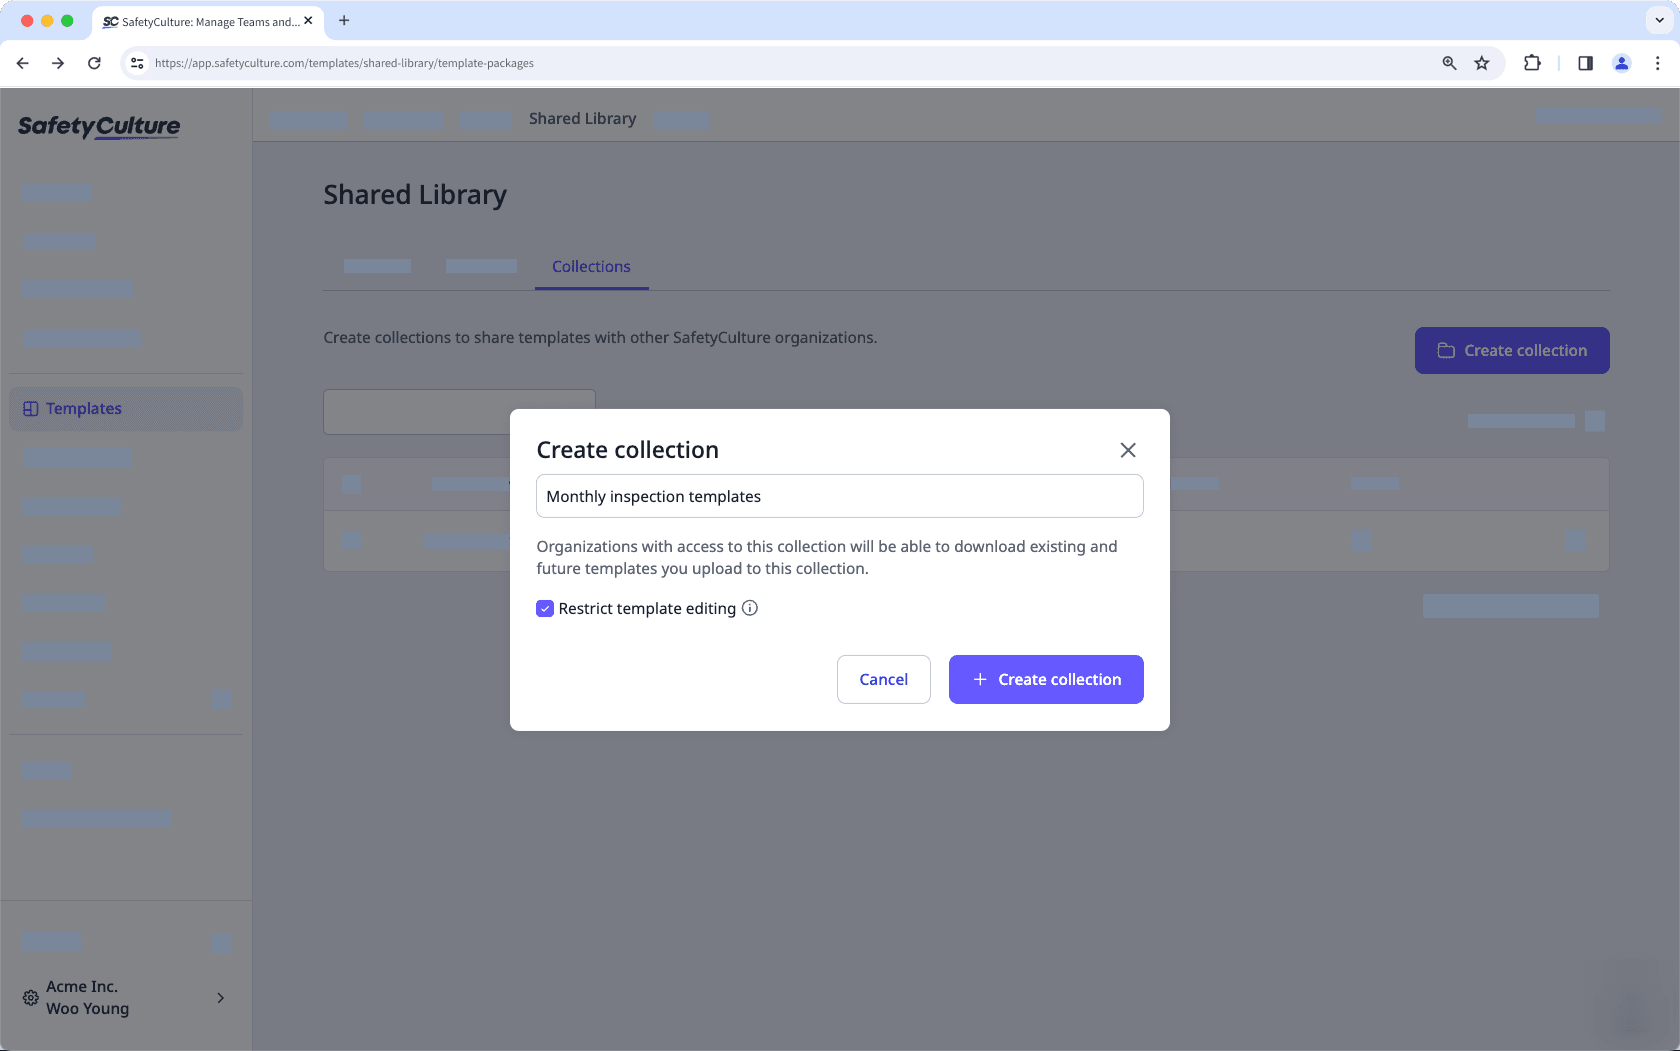Screen dimensions: 1680x1051
Task: Click the collection name input field
Action: 839,496
